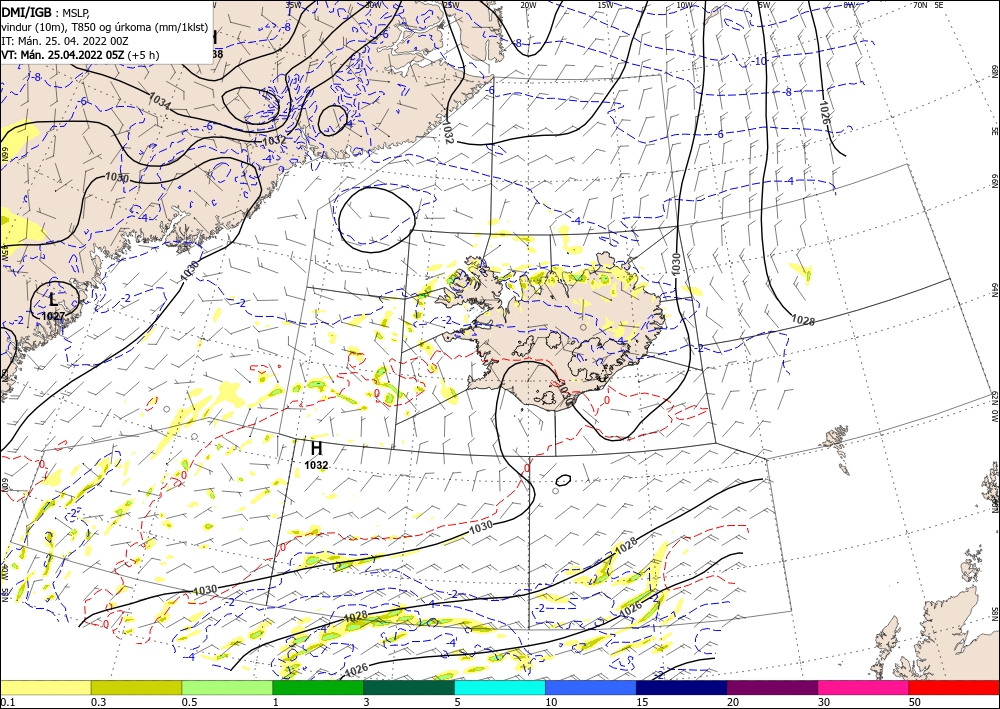Pick the cyan 5–10 mm legend swatch
1000x709 pixels.
(500, 687)
